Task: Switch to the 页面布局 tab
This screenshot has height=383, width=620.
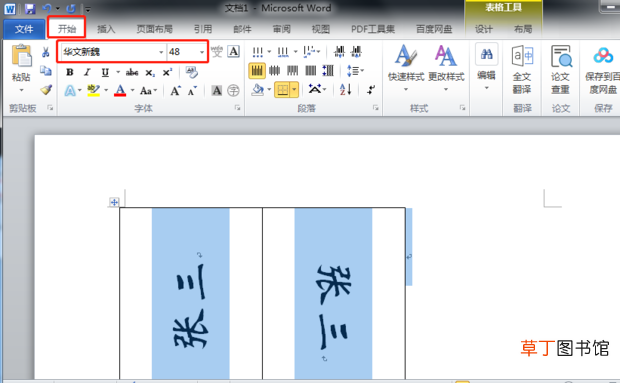Action: click(x=154, y=29)
